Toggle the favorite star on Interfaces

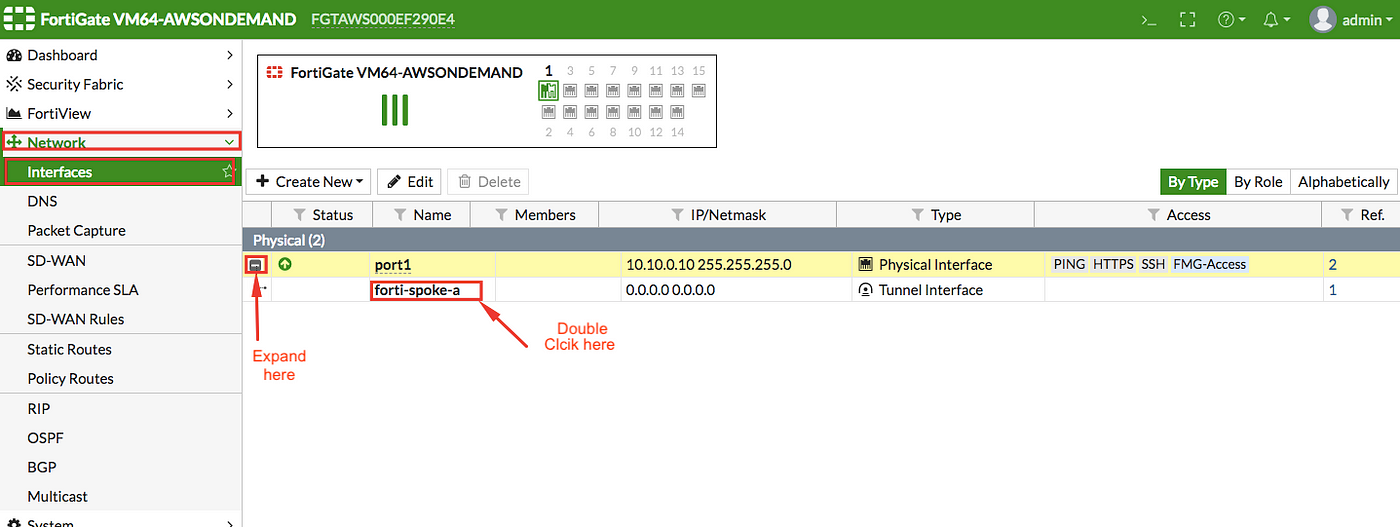pos(228,172)
